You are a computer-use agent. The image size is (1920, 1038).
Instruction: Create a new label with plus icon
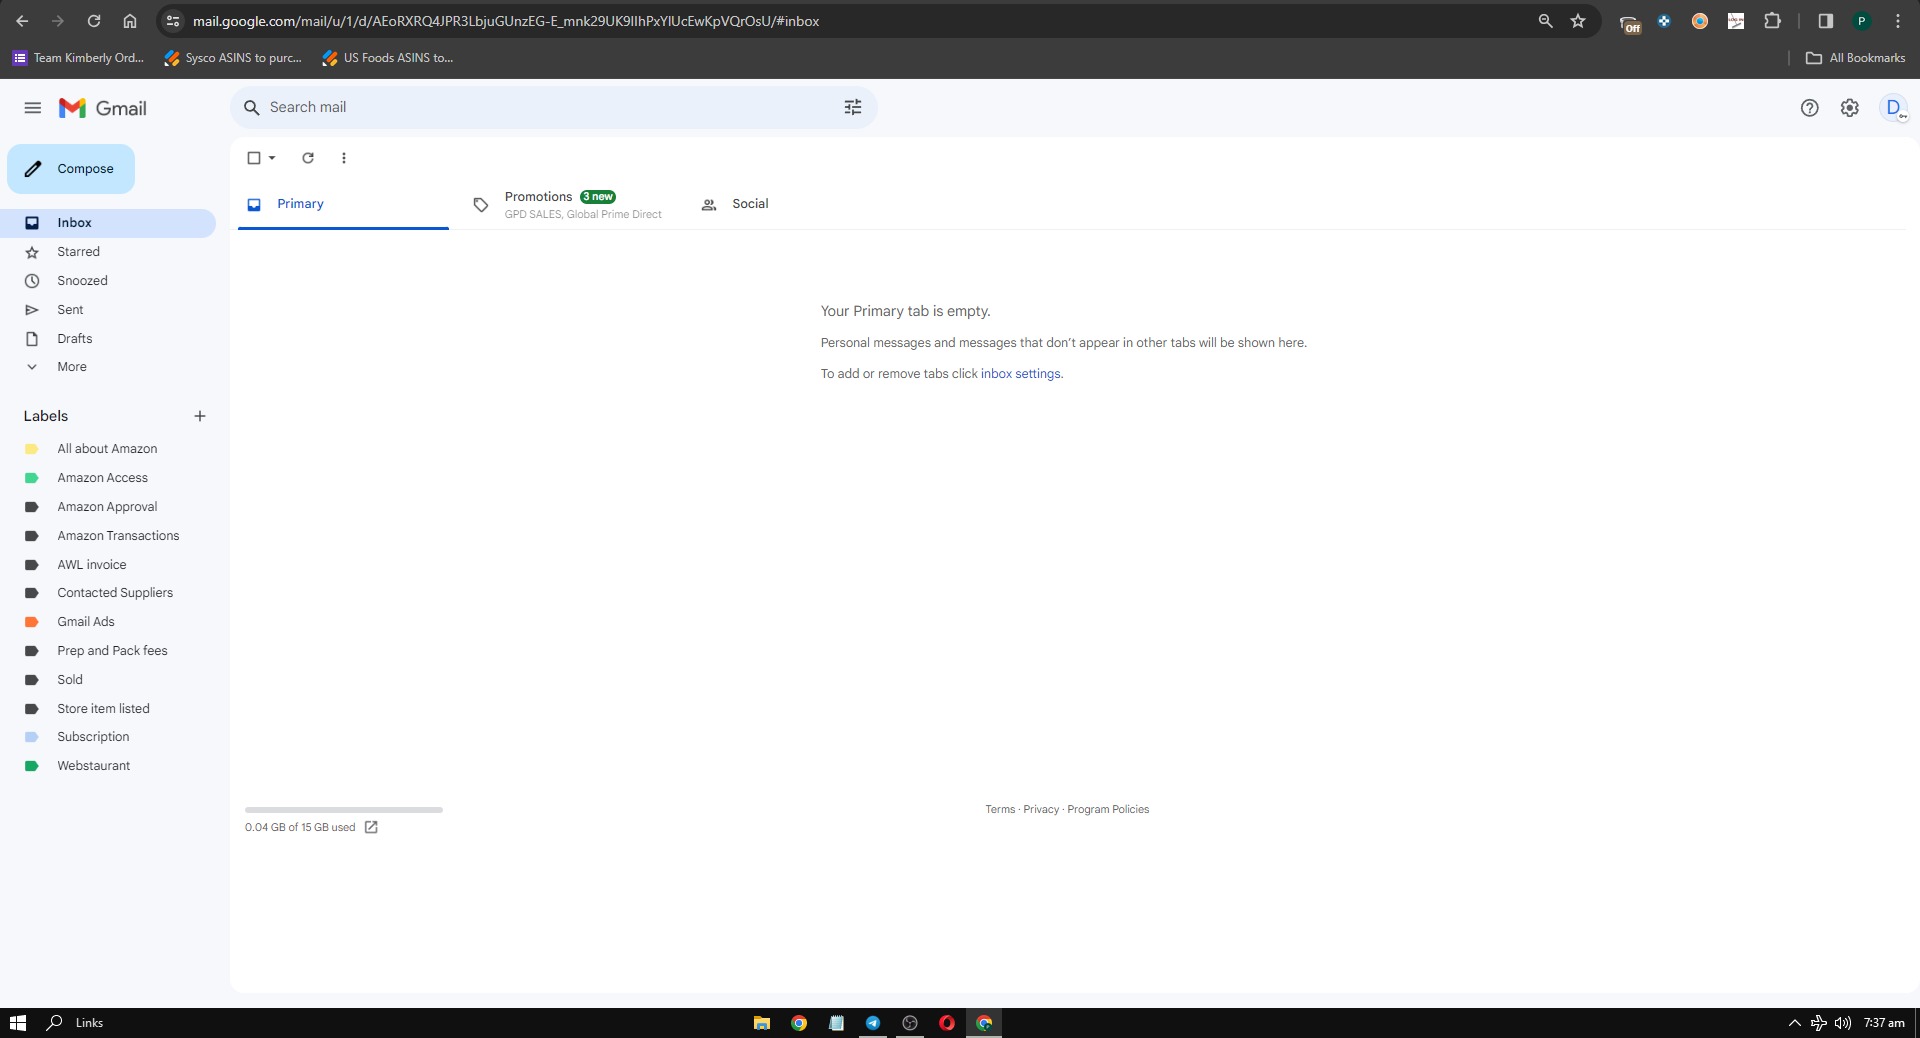click(200, 416)
